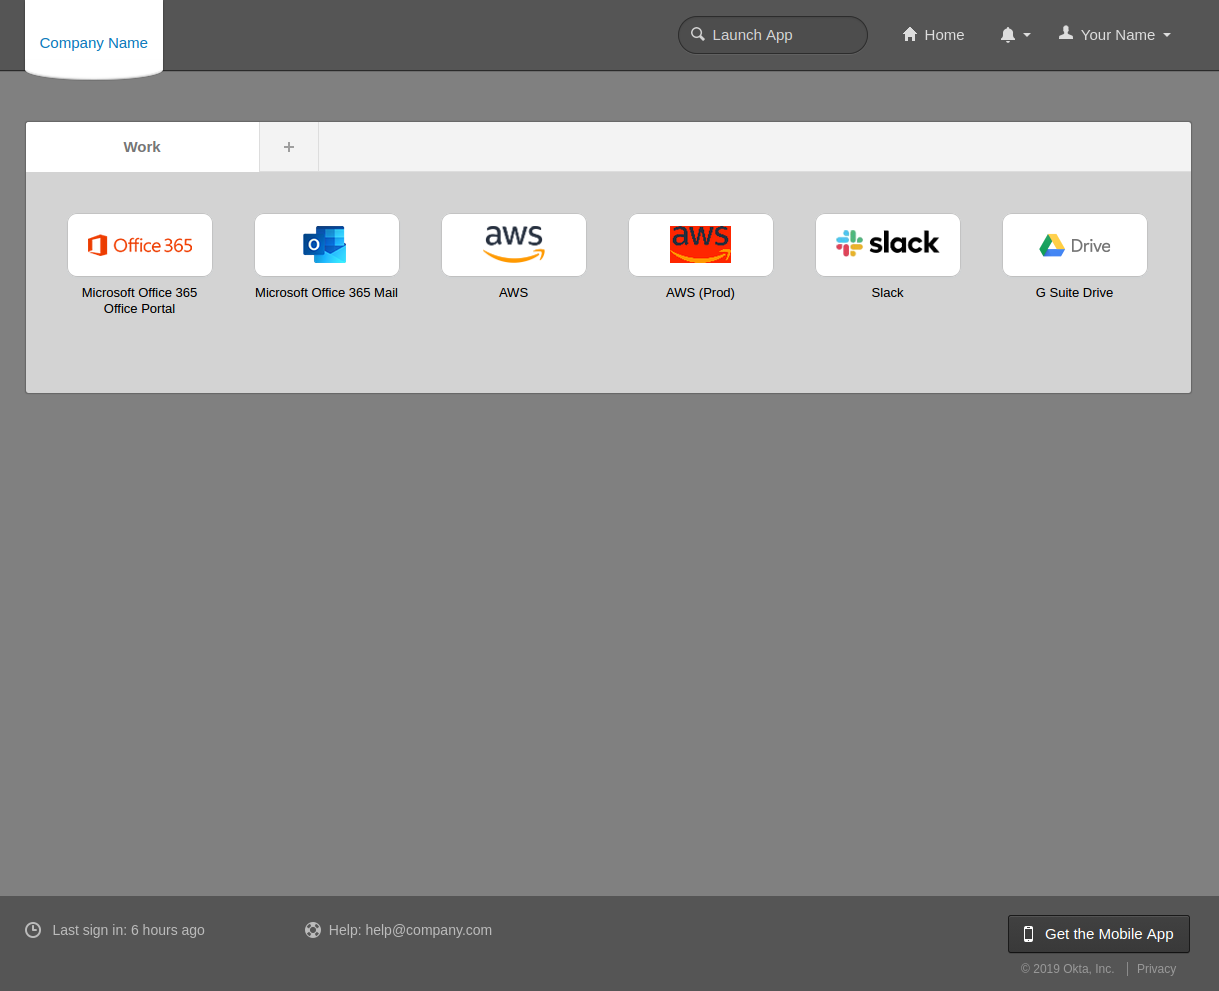Go to Home in the top navigation
Viewport: 1219px width, 991px height.
pyautogui.click(x=934, y=35)
